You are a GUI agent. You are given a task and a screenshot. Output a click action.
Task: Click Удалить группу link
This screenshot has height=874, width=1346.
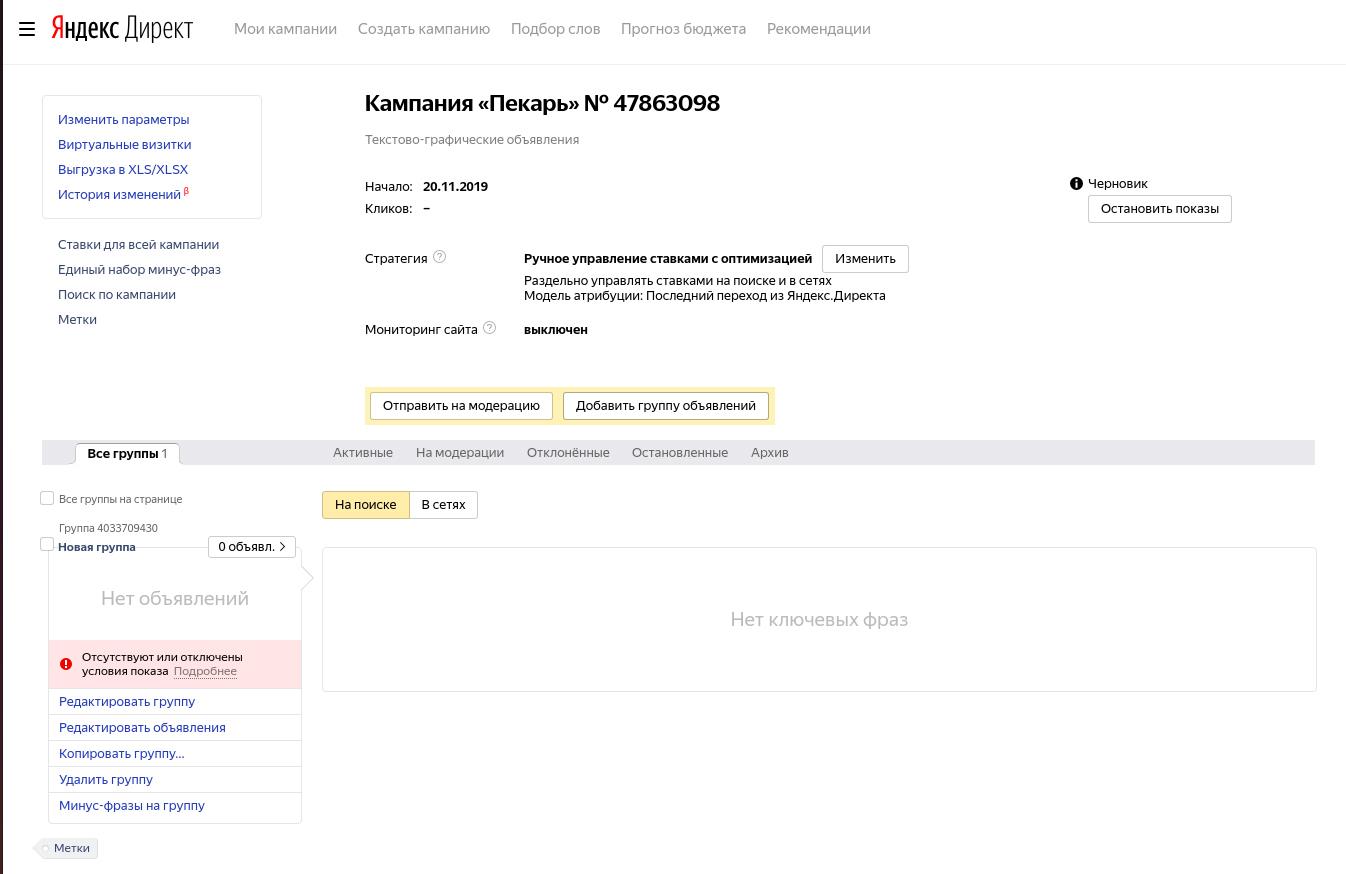click(x=106, y=780)
